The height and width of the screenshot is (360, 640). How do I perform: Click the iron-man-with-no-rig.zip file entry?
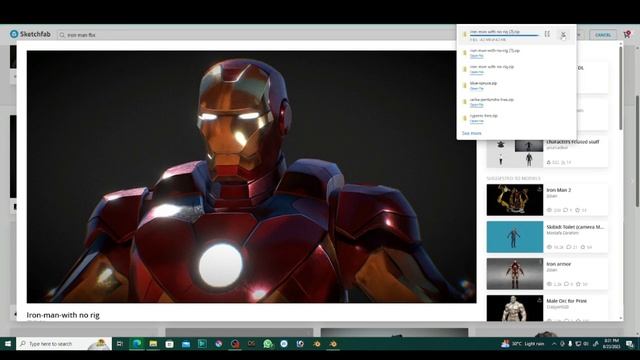pos(517,69)
